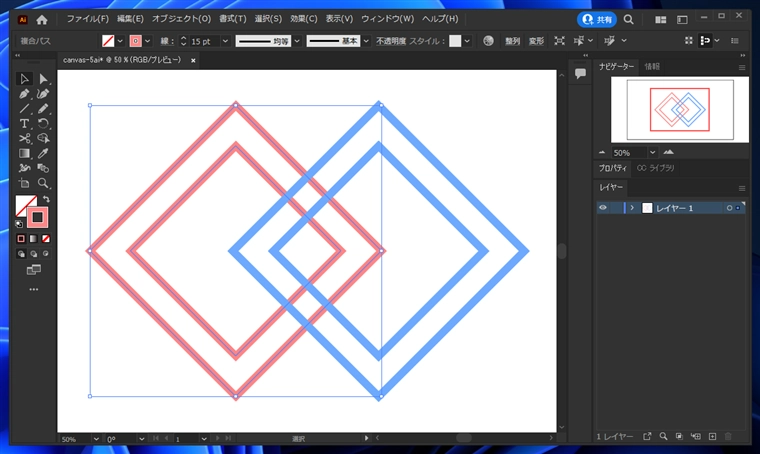760x454 pixels.
Task: Open the オブジェクト(O) menu
Action: point(181,19)
